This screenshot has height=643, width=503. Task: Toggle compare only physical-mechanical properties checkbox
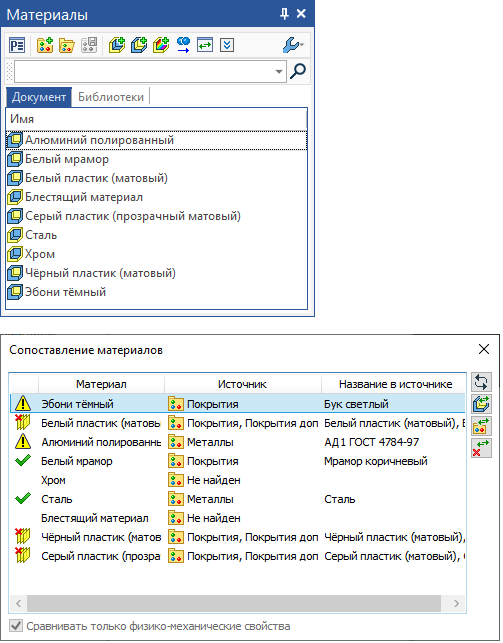pos(16,626)
